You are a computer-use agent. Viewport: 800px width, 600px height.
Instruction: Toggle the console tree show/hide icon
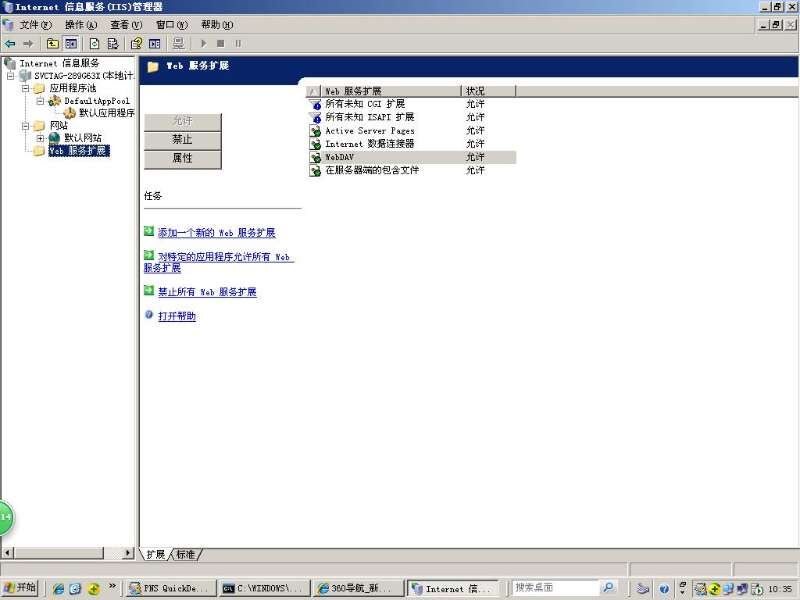[x=71, y=43]
